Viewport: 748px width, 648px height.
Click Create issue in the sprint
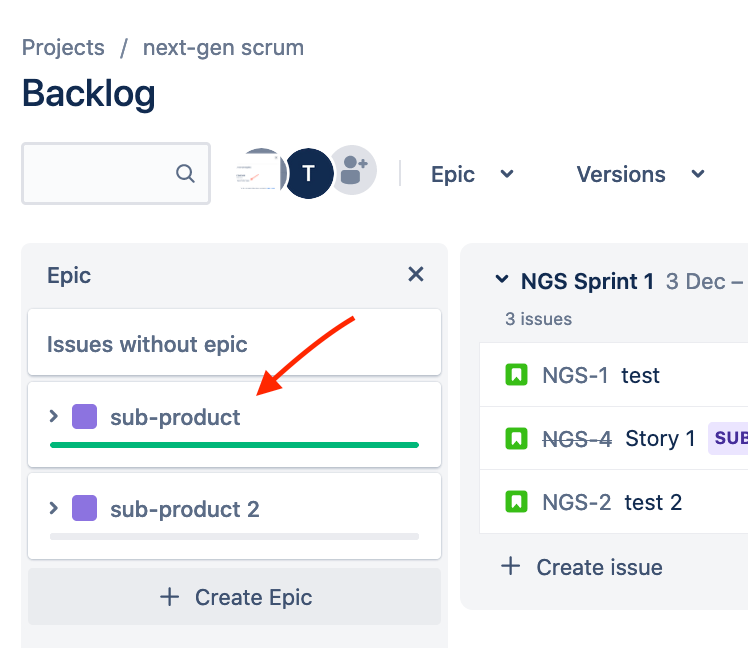tap(582, 567)
